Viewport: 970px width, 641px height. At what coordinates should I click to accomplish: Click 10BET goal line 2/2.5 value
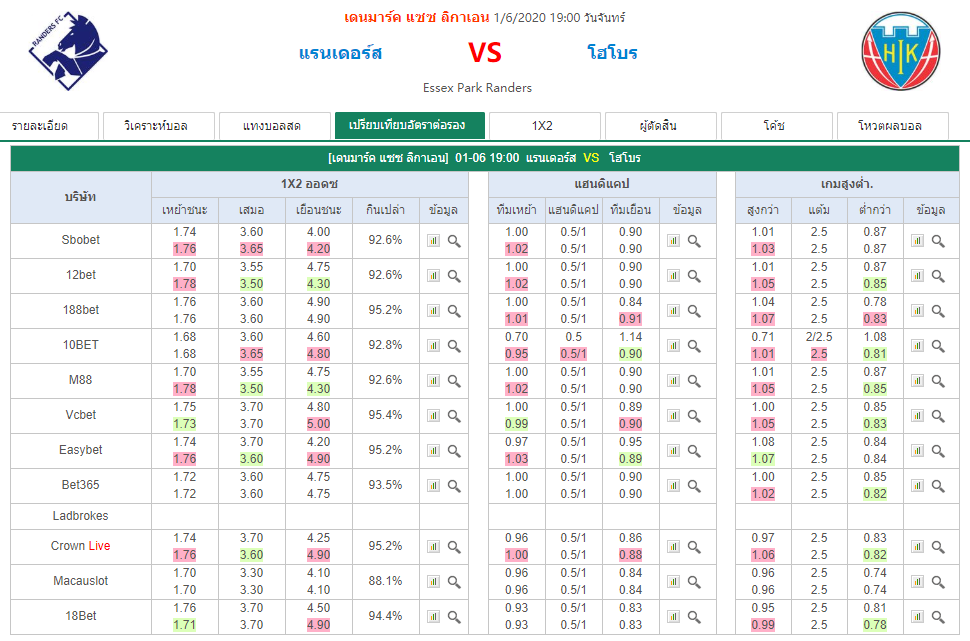tap(819, 337)
